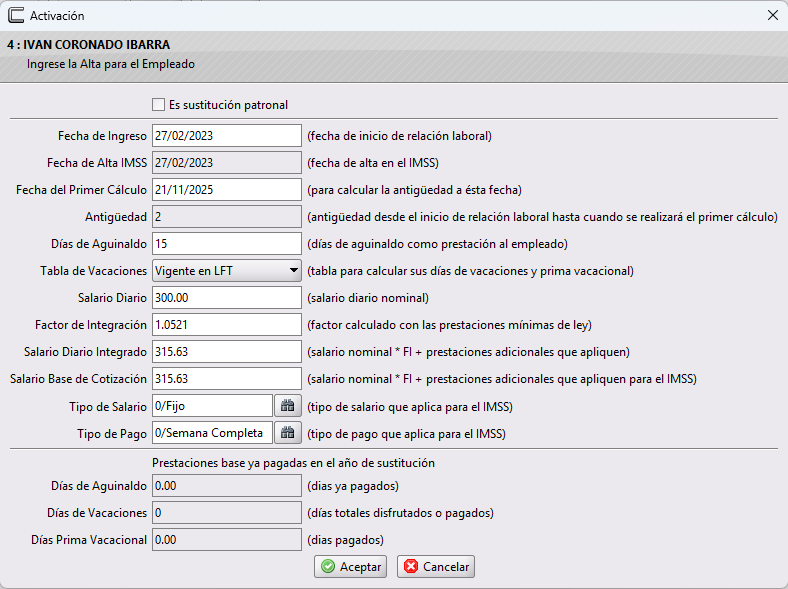The width and height of the screenshot is (788, 589).
Task: Select 'Prestaciones base ya pagadas' section heading
Action: click(x=293, y=463)
